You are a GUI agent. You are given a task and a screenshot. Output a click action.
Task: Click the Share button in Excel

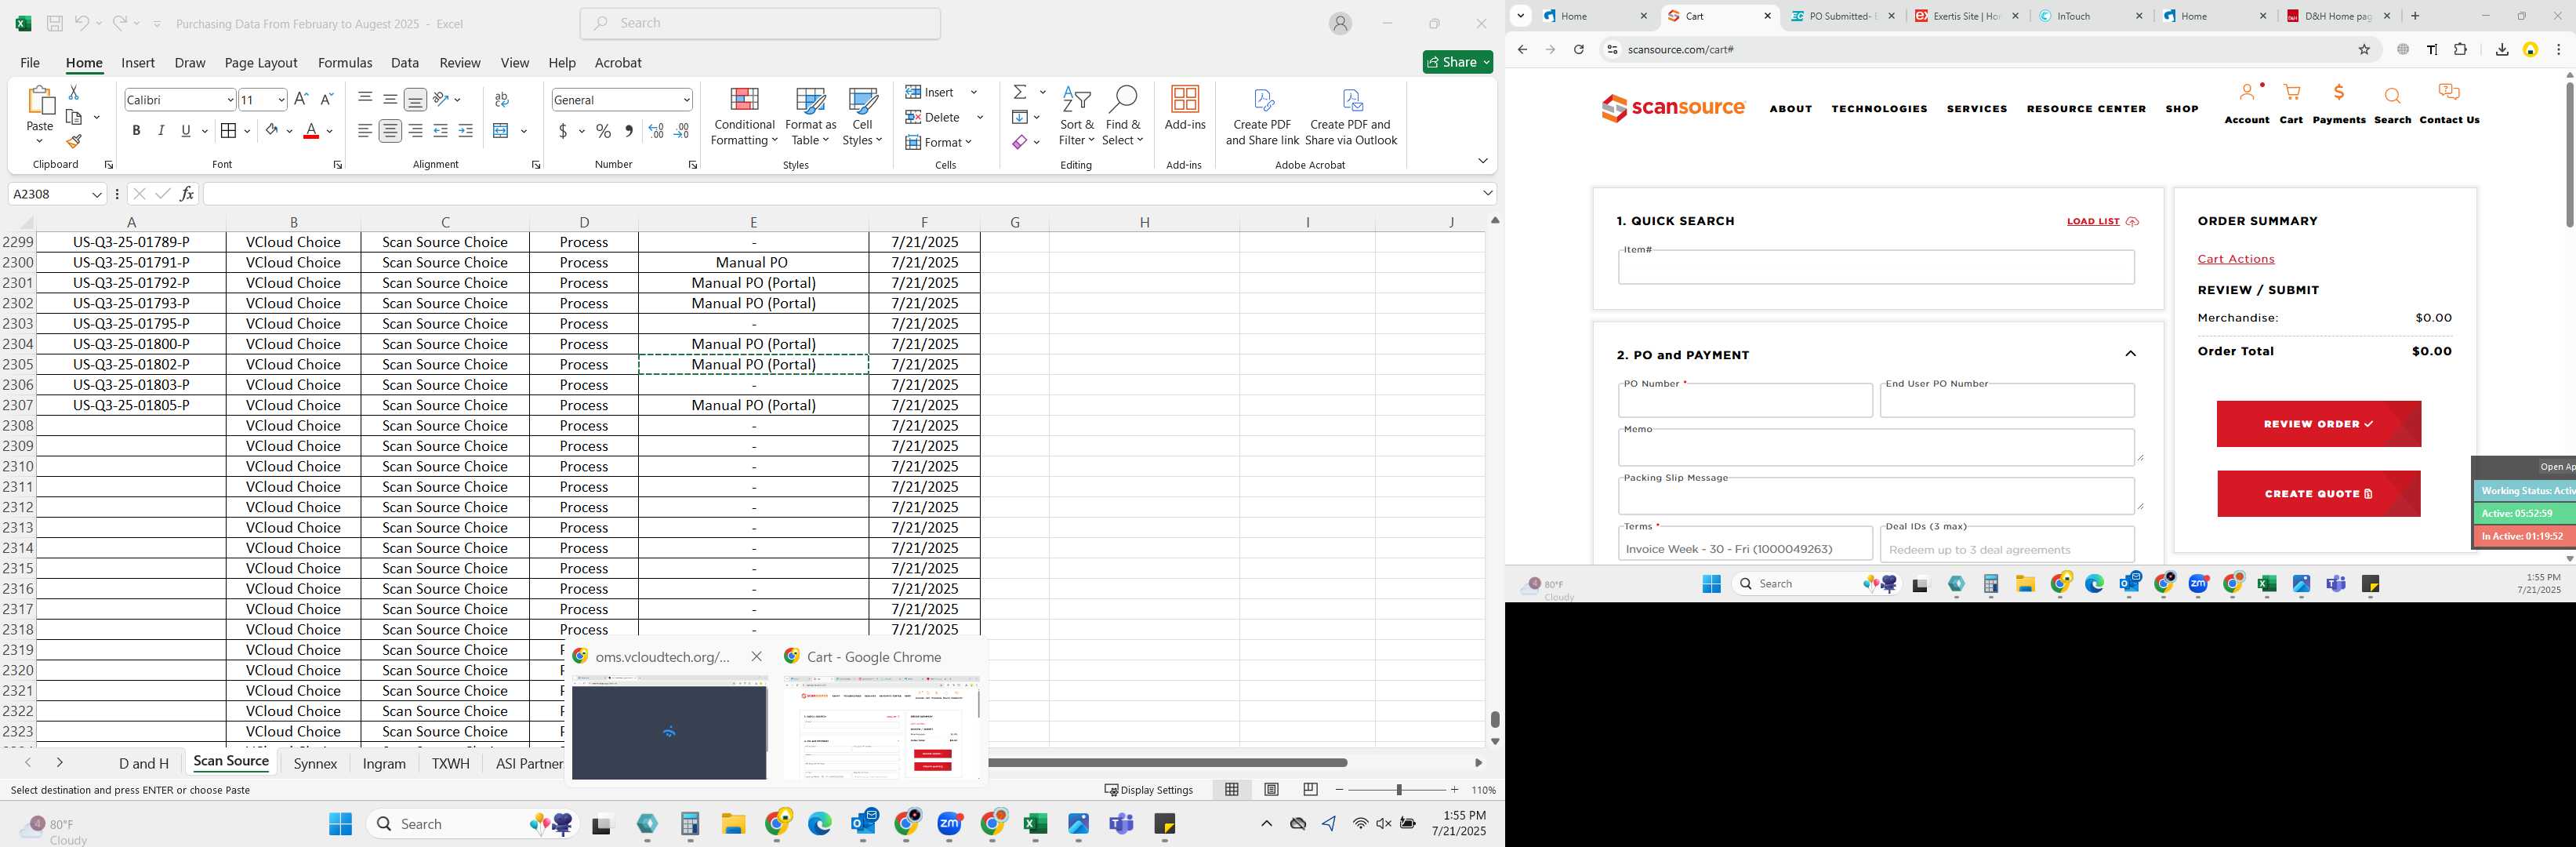click(1458, 62)
